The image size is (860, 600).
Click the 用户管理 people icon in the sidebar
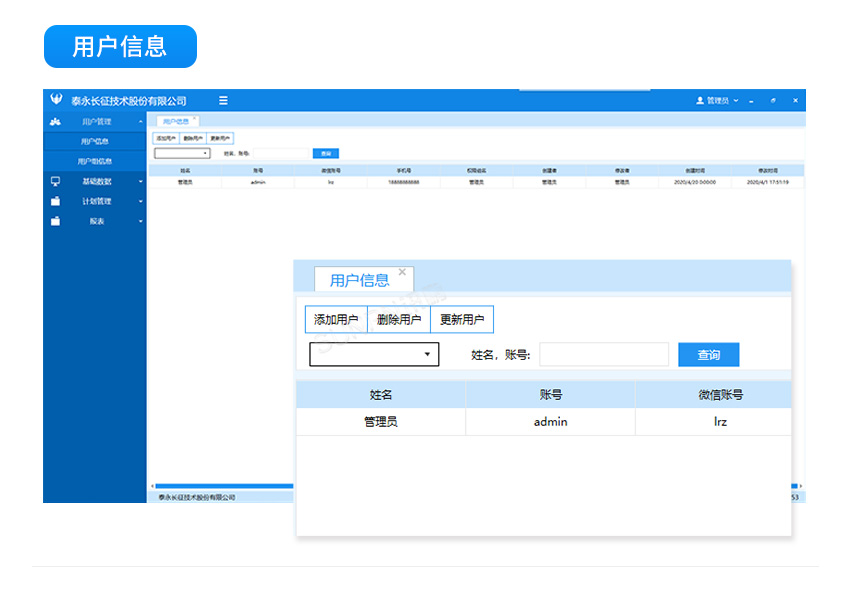[x=56, y=122]
